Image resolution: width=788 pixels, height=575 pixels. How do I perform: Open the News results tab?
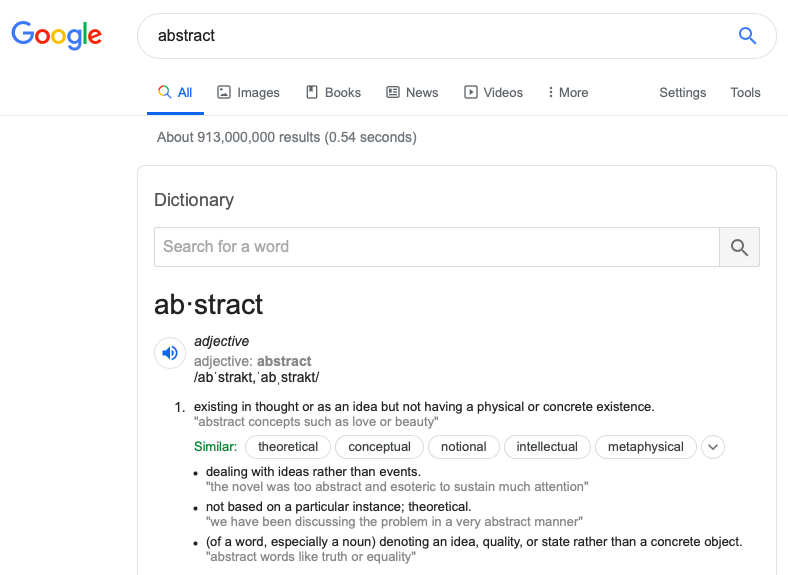pos(412,92)
